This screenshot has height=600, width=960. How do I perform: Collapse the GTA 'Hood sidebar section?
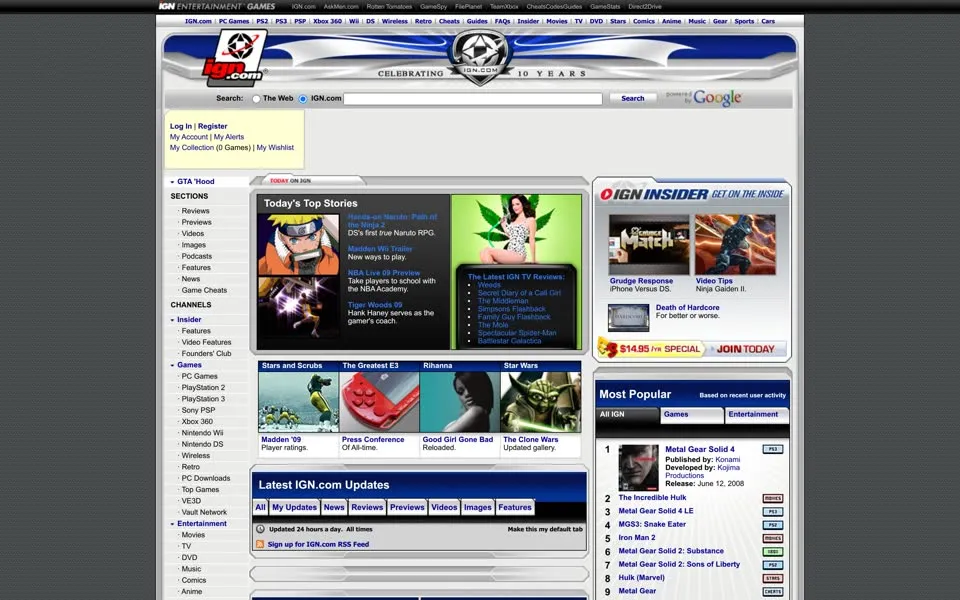click(172, 182)
